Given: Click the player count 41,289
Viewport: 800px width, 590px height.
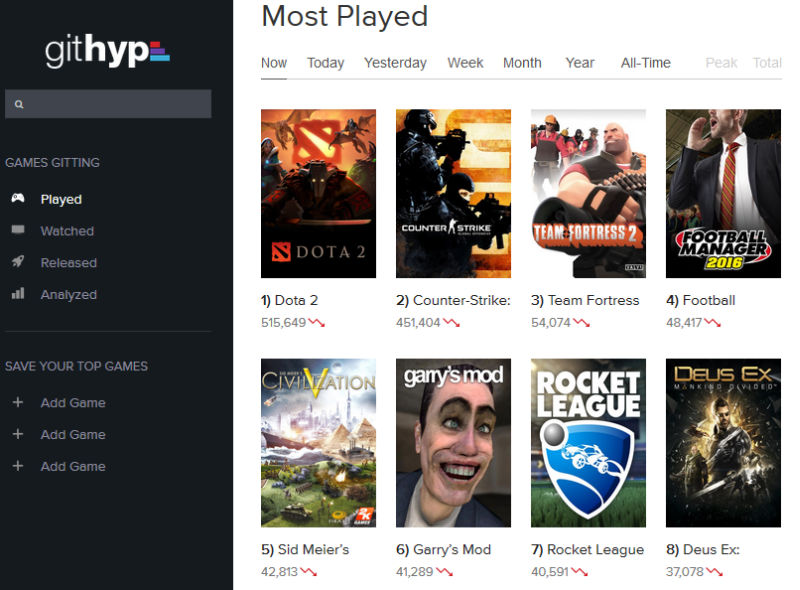Looking at the screenshot, I should pos(414,572).
